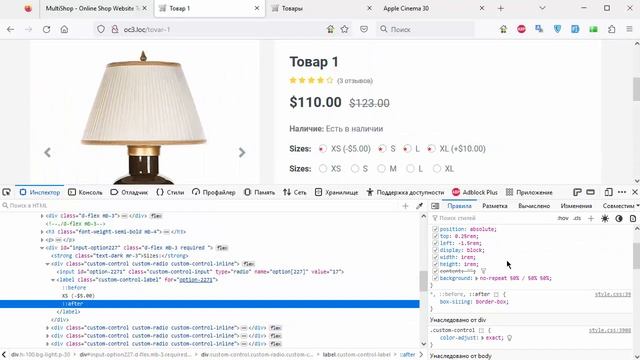Uncheck the display: block declaration
640x360 pixels.
435,250
